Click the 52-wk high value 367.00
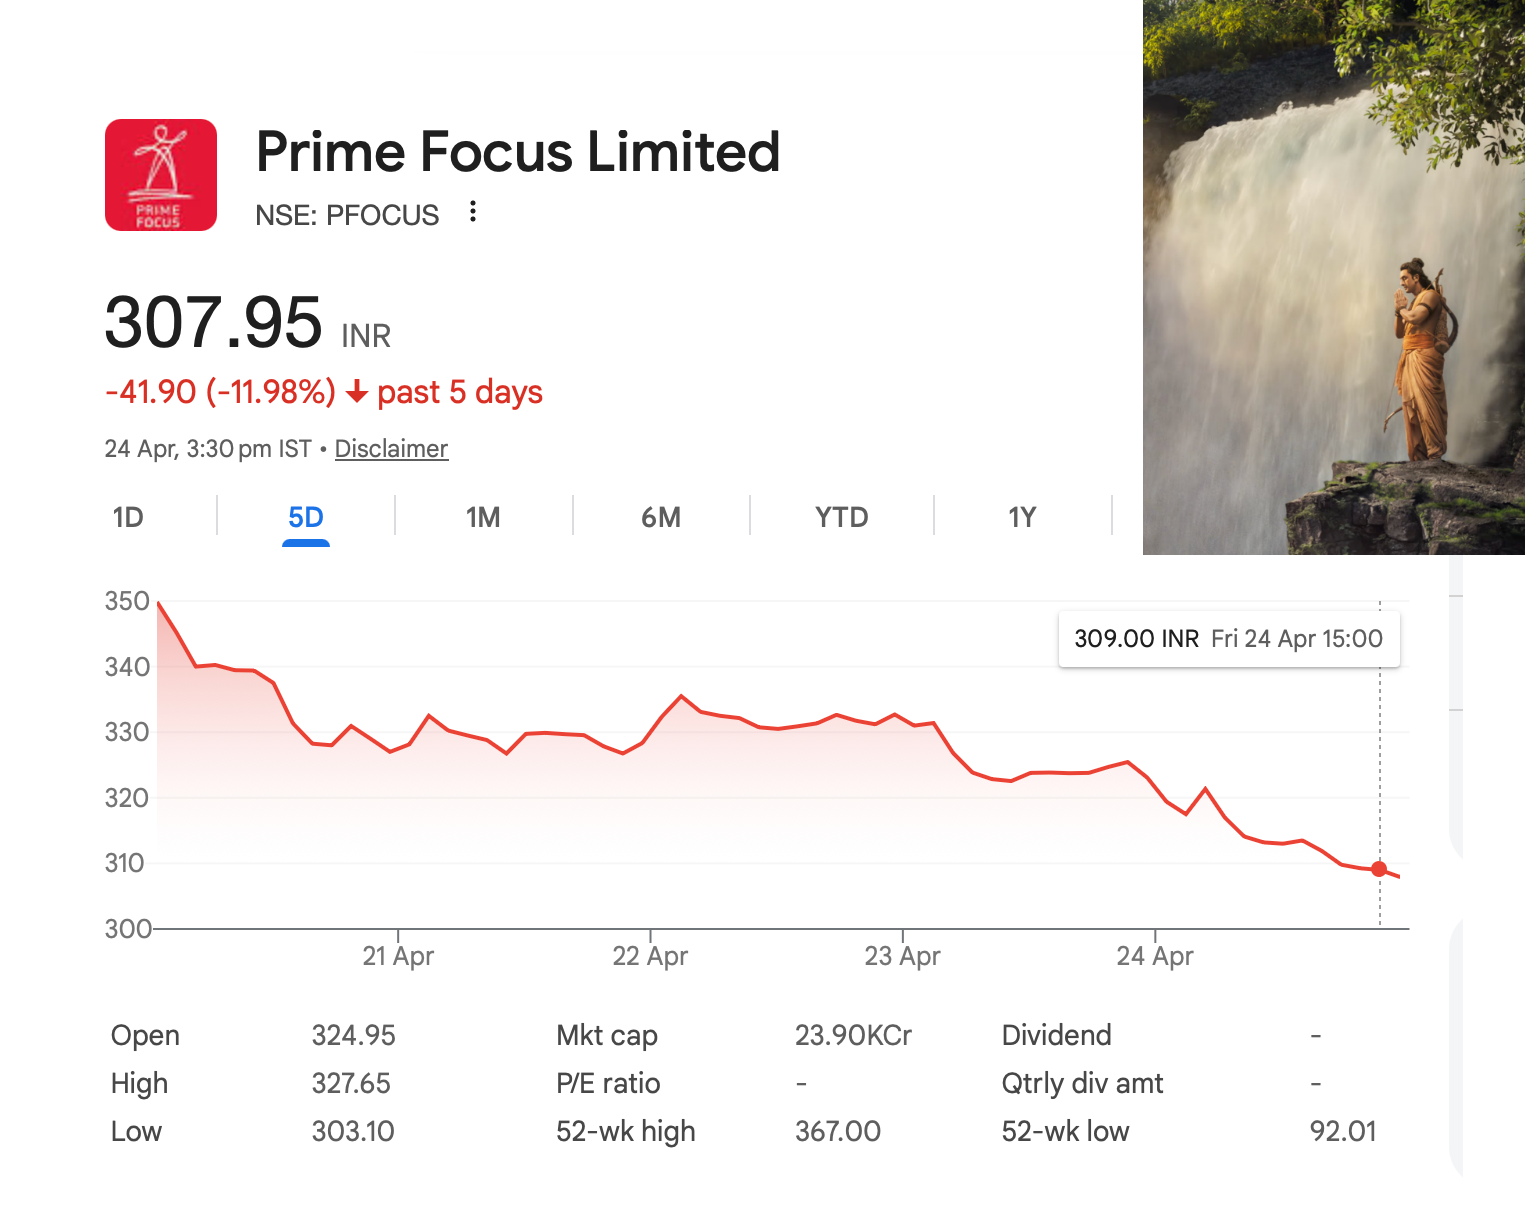Viewport: 1526px width, 1224px height. (x=837, y=1131)
